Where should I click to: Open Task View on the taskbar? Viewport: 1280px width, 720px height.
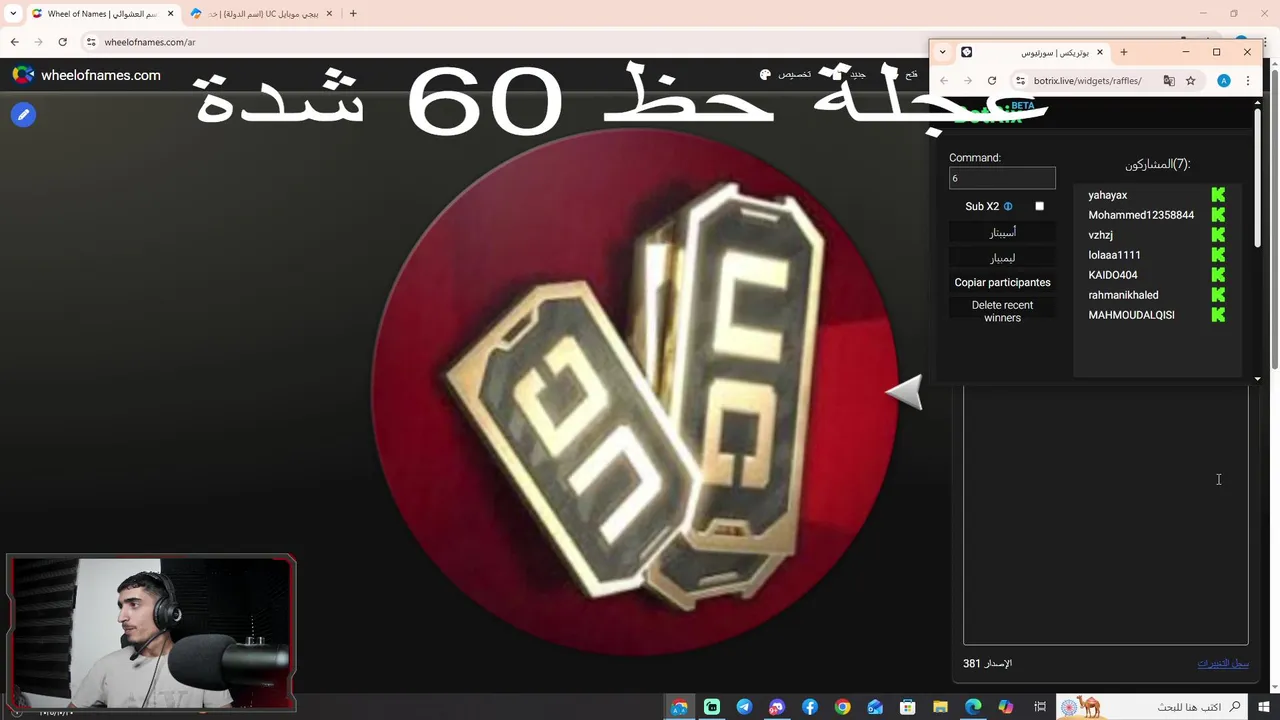pyautogui.click(x=1040, y=707)
